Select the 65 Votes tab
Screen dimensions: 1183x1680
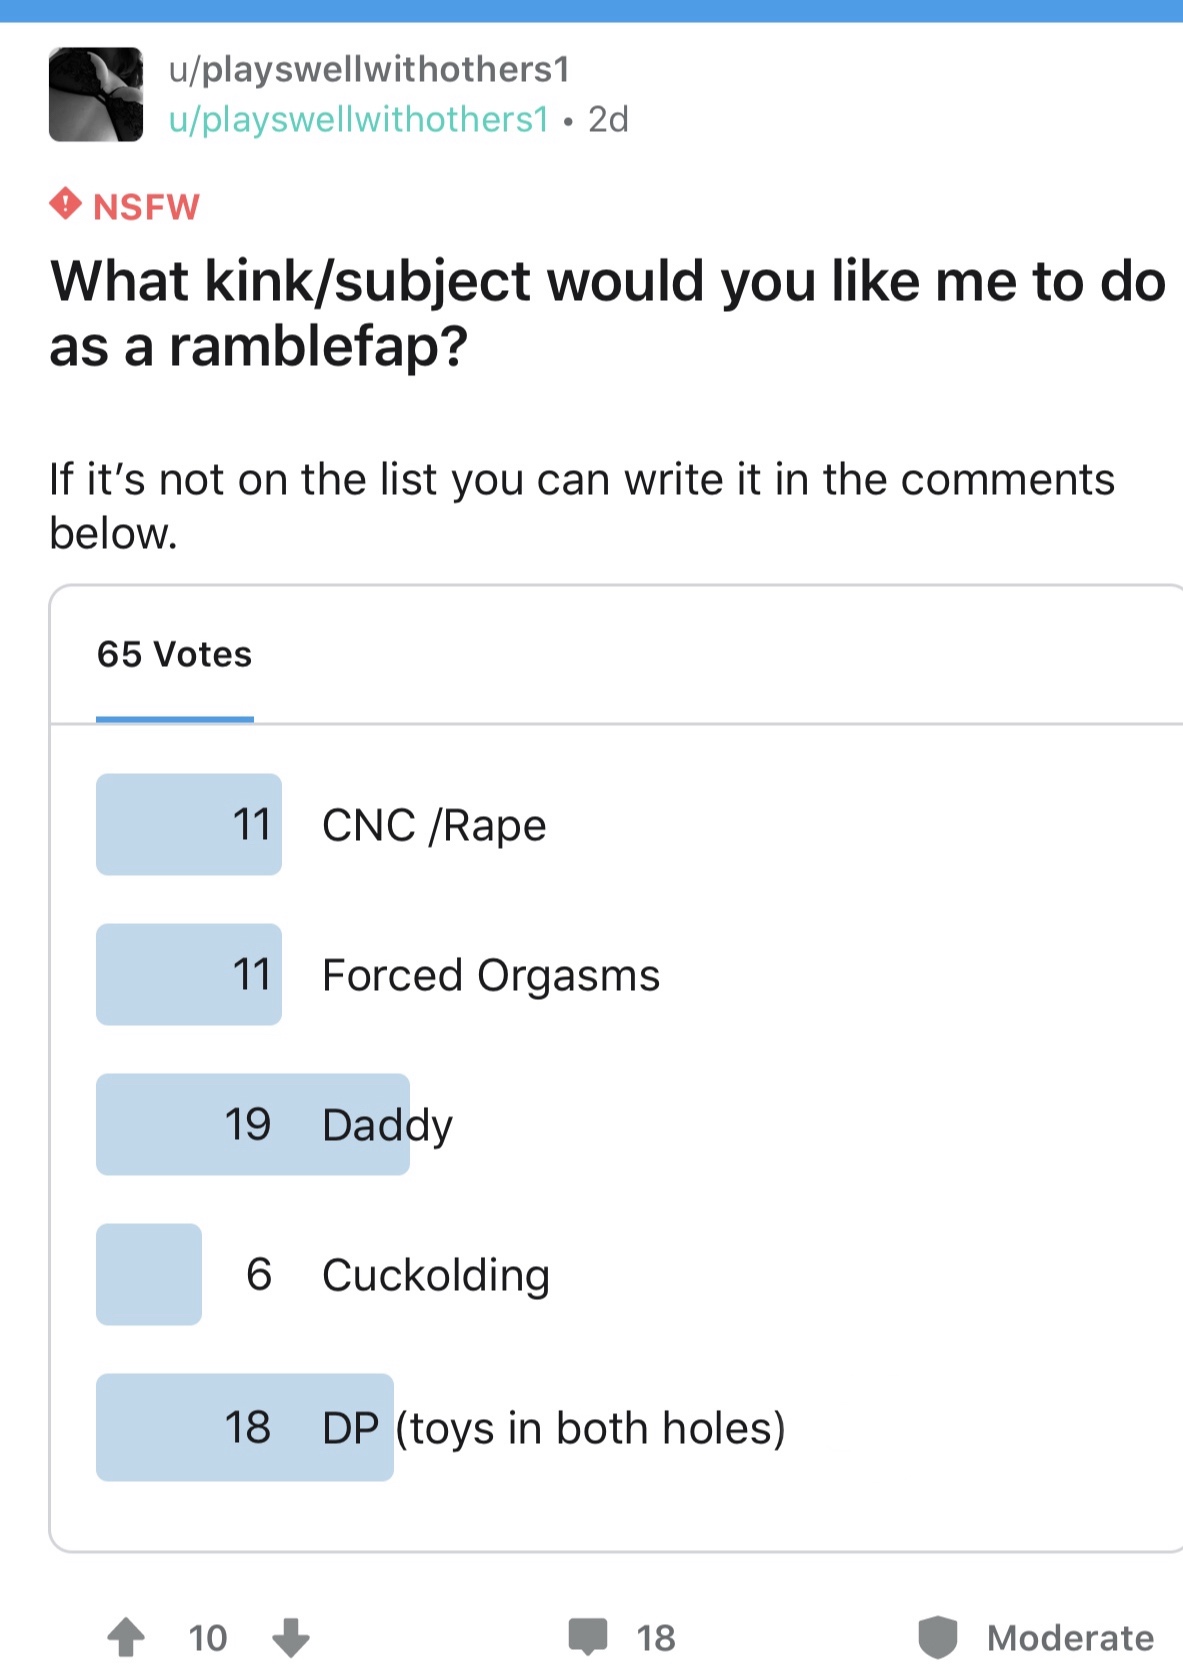pyautogui.click(x=174, y=655)
